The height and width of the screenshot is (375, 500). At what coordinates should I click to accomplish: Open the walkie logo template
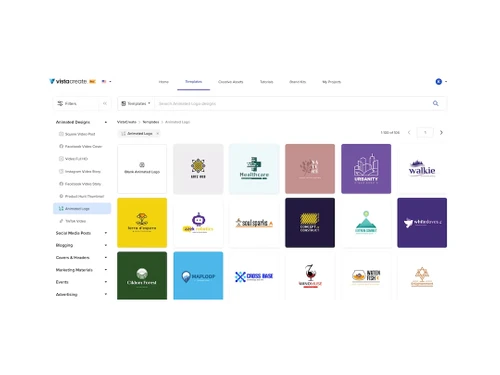click(x=422, y=169)
